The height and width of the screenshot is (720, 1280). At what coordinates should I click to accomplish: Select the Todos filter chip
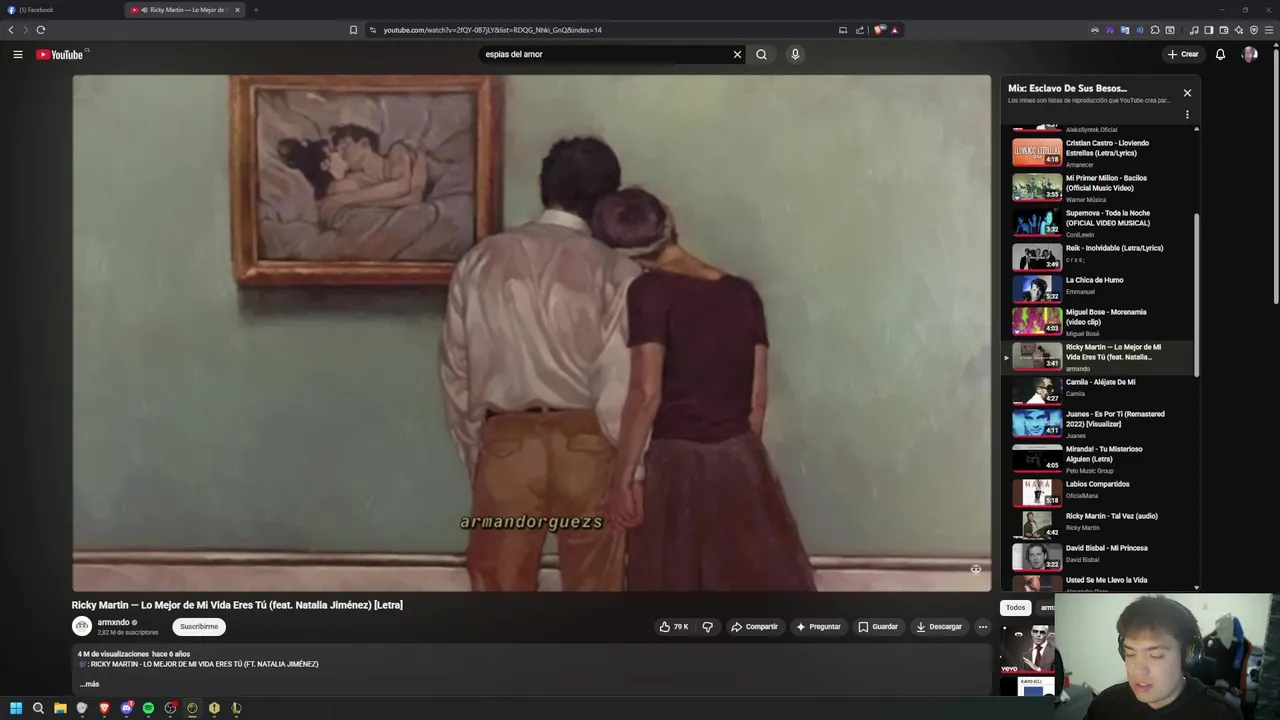coord(1015,608)
